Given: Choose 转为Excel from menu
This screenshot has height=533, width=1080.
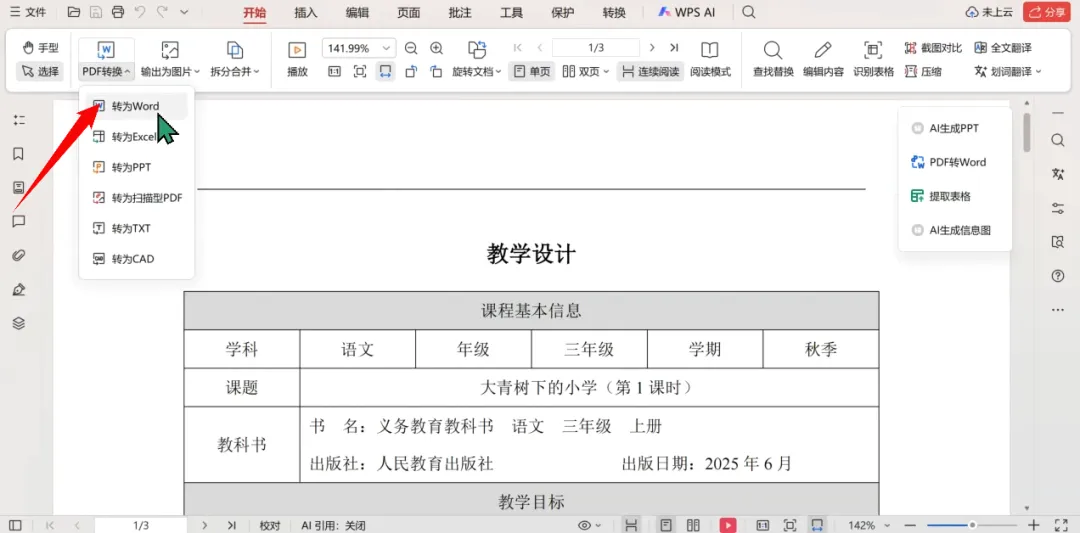Looking at the screenshot, I should [136, 137].
